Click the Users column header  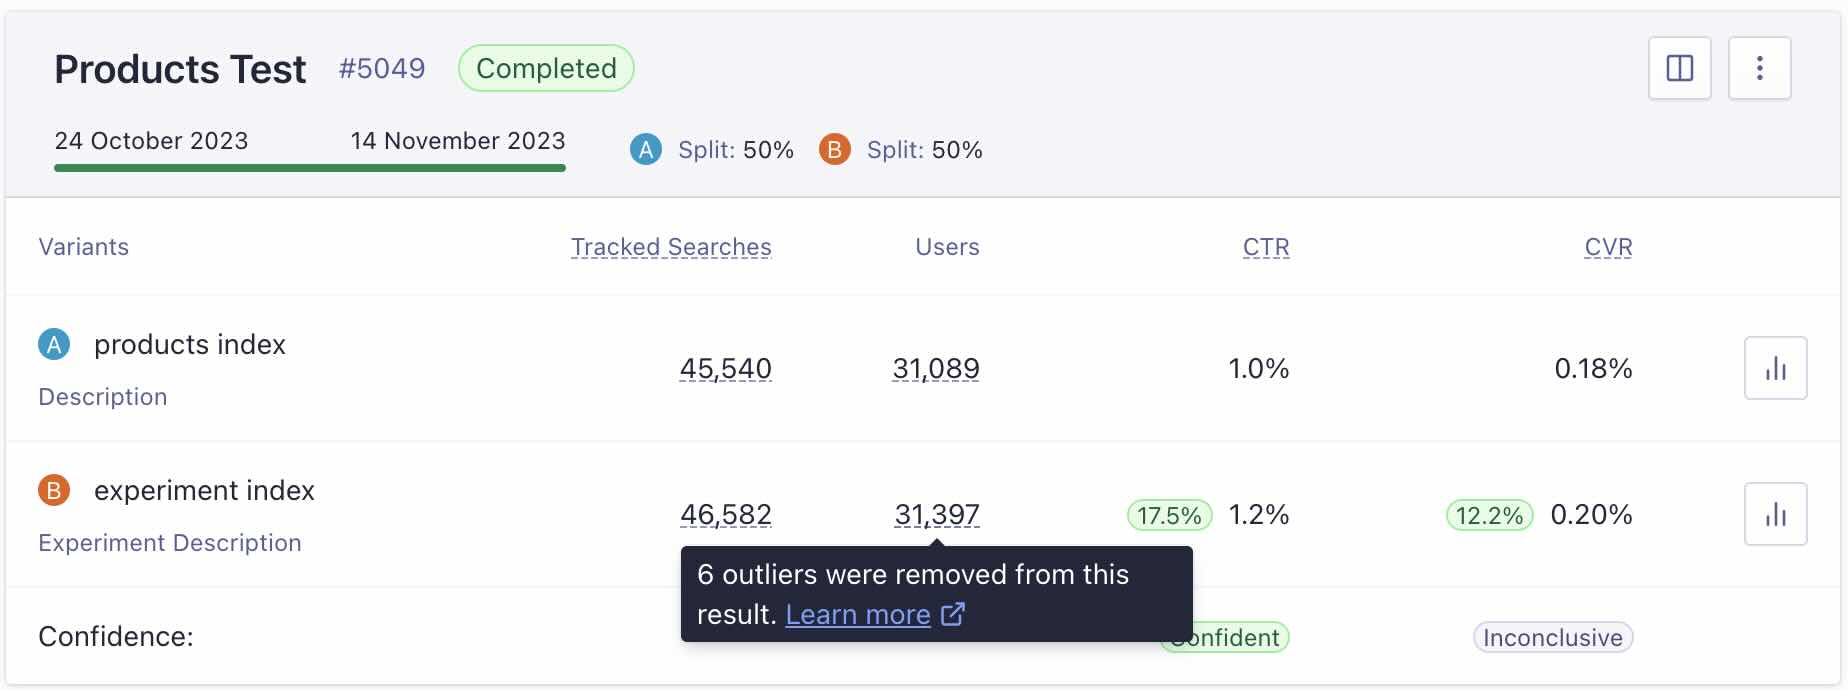(x=947, y=247)
